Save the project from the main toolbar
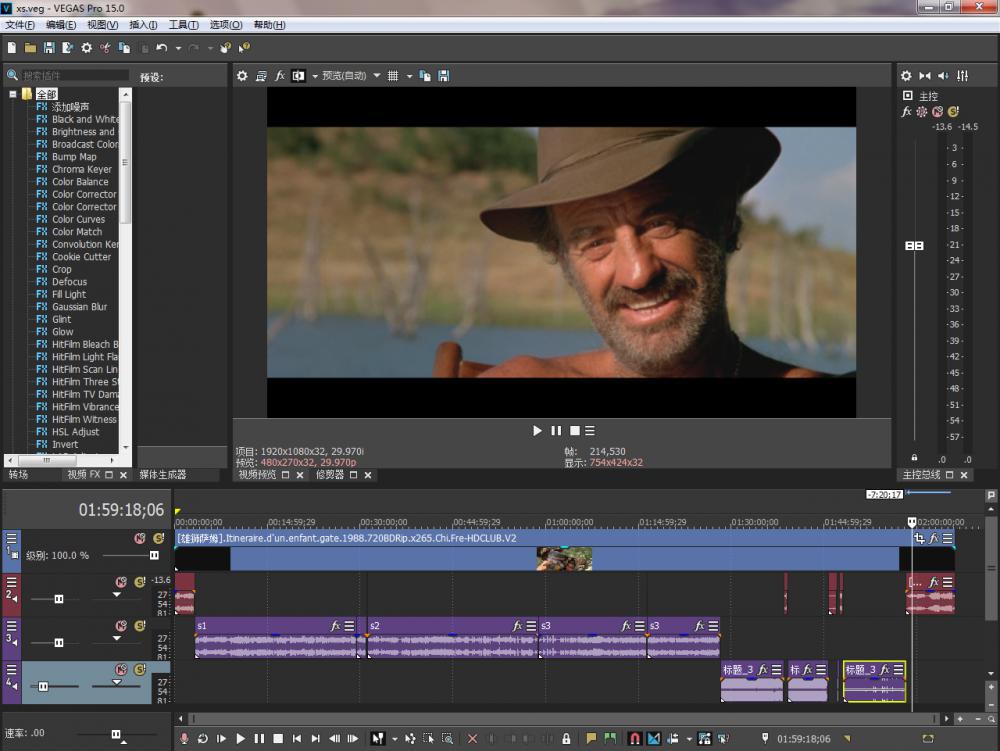 click(x=48, y=48)
